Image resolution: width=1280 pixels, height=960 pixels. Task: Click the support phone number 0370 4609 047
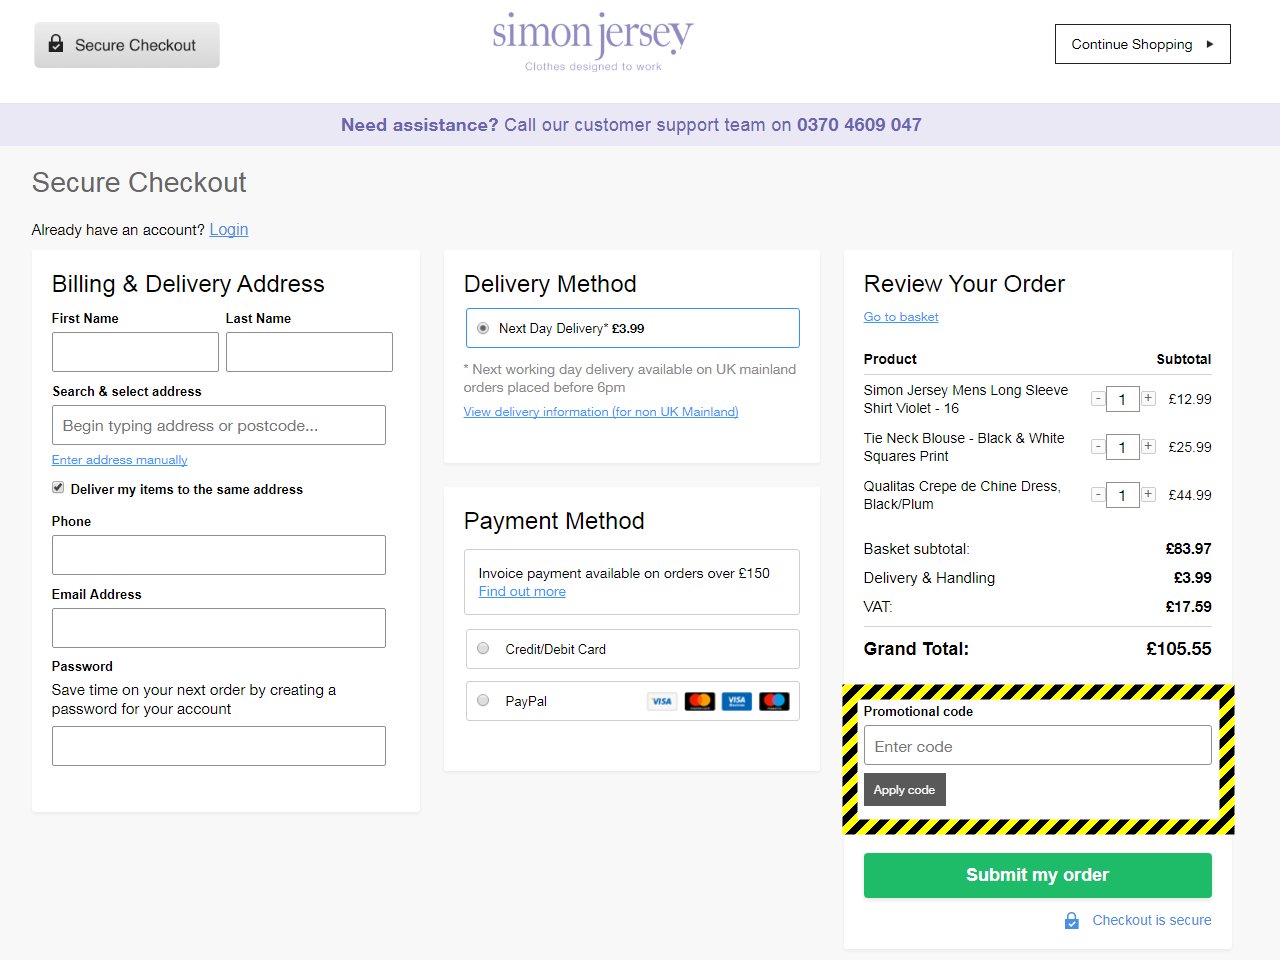click(859, 125)
